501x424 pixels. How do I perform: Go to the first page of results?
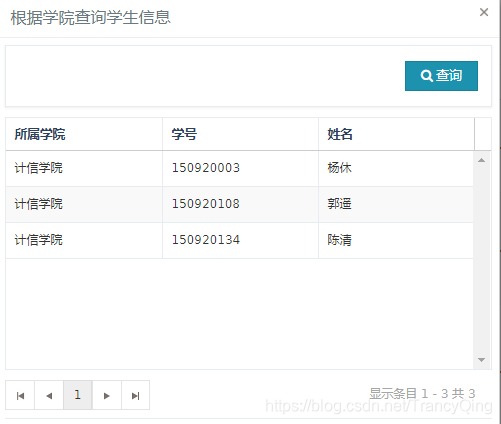20,395
